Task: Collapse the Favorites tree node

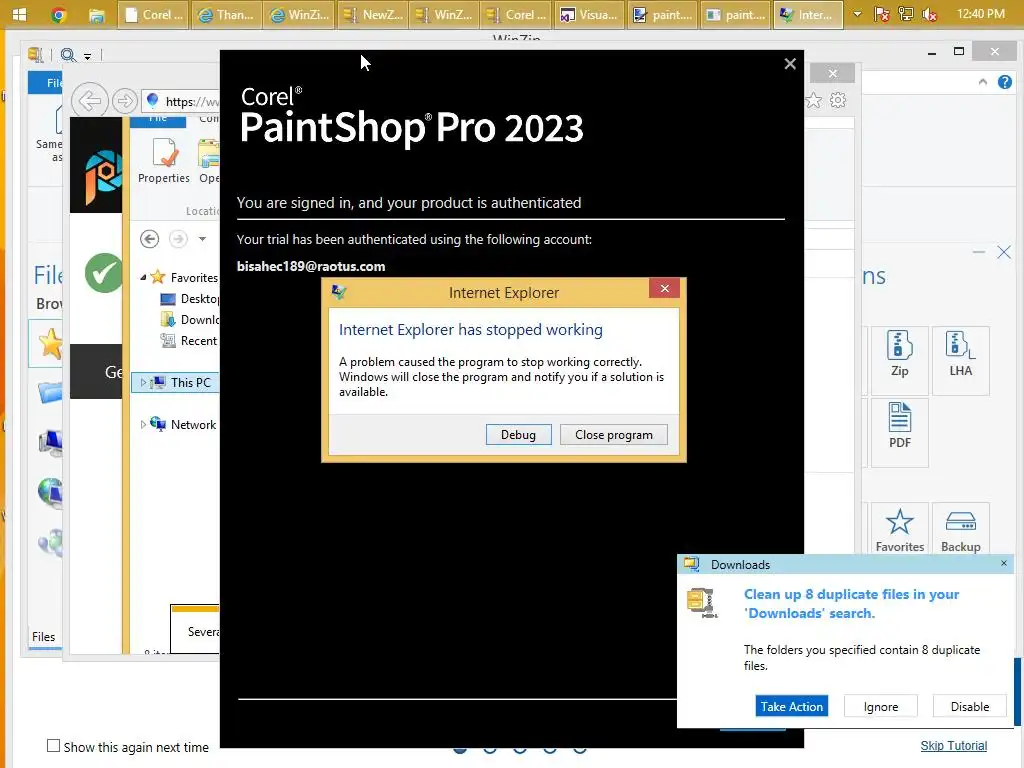Action: [x=144, y=278]
